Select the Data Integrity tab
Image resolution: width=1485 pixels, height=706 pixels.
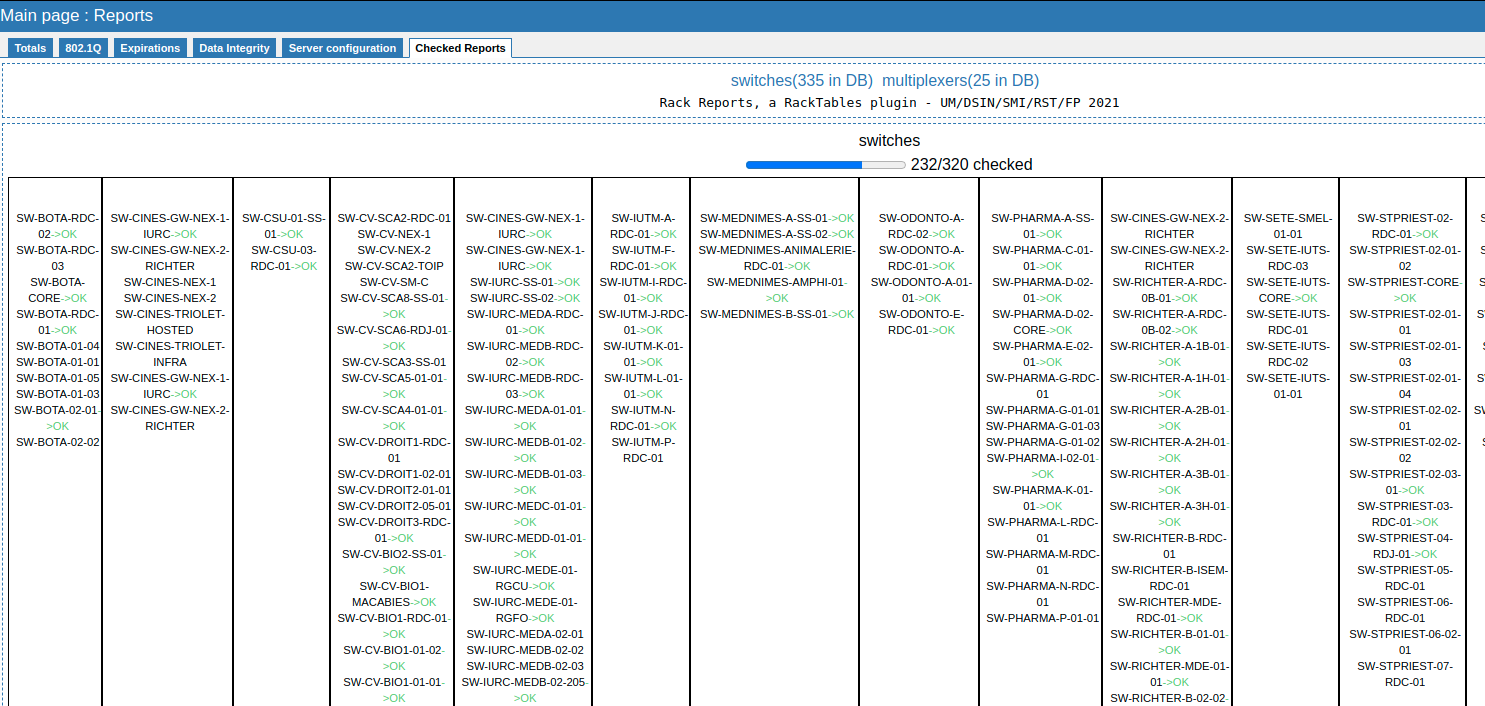pos(234,48)
